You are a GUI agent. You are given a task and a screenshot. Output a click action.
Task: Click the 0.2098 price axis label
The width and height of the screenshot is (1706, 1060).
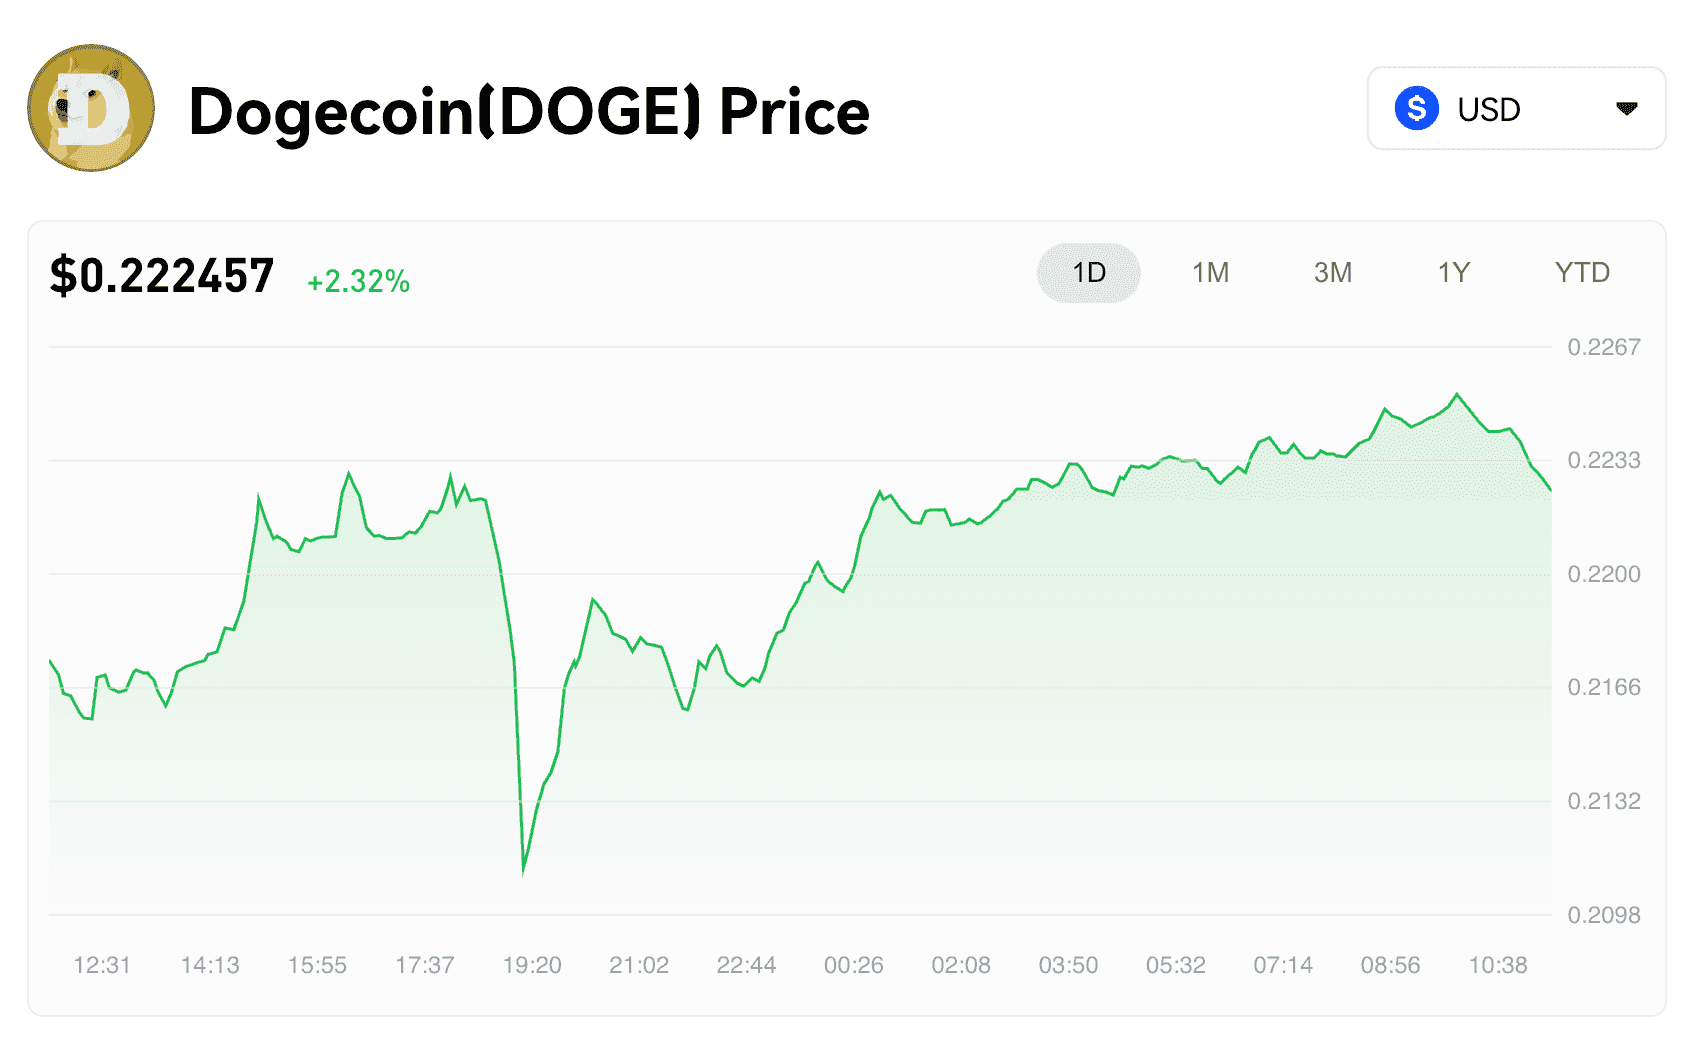1604,915
